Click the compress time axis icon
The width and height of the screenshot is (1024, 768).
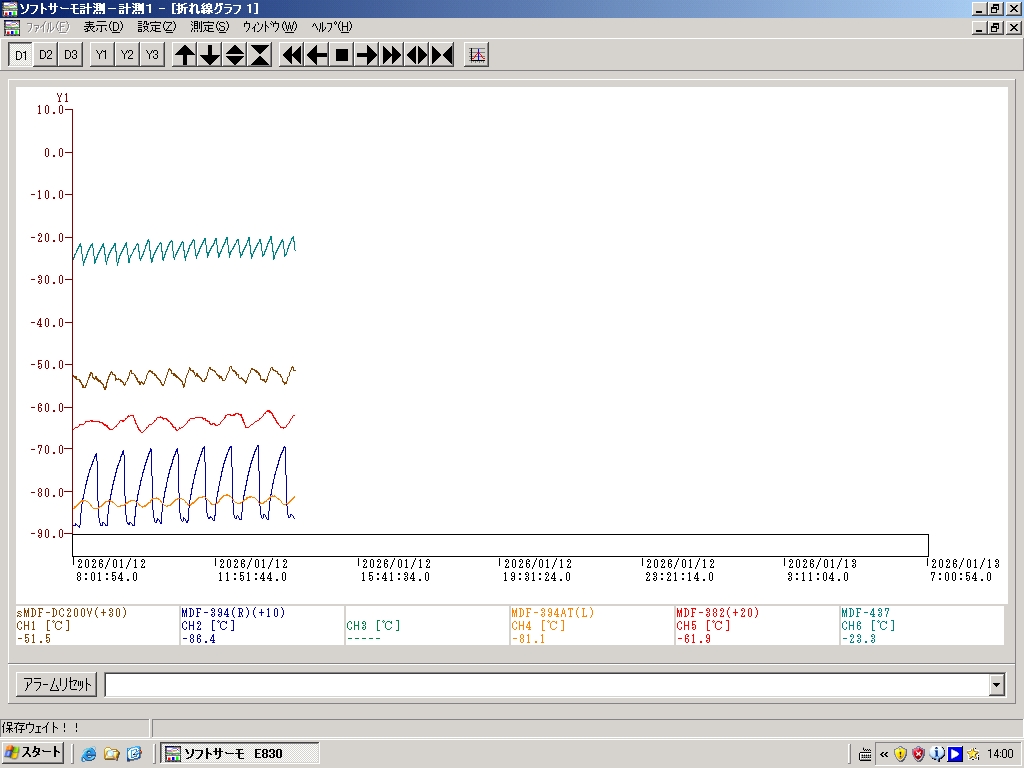coord(442,55)
